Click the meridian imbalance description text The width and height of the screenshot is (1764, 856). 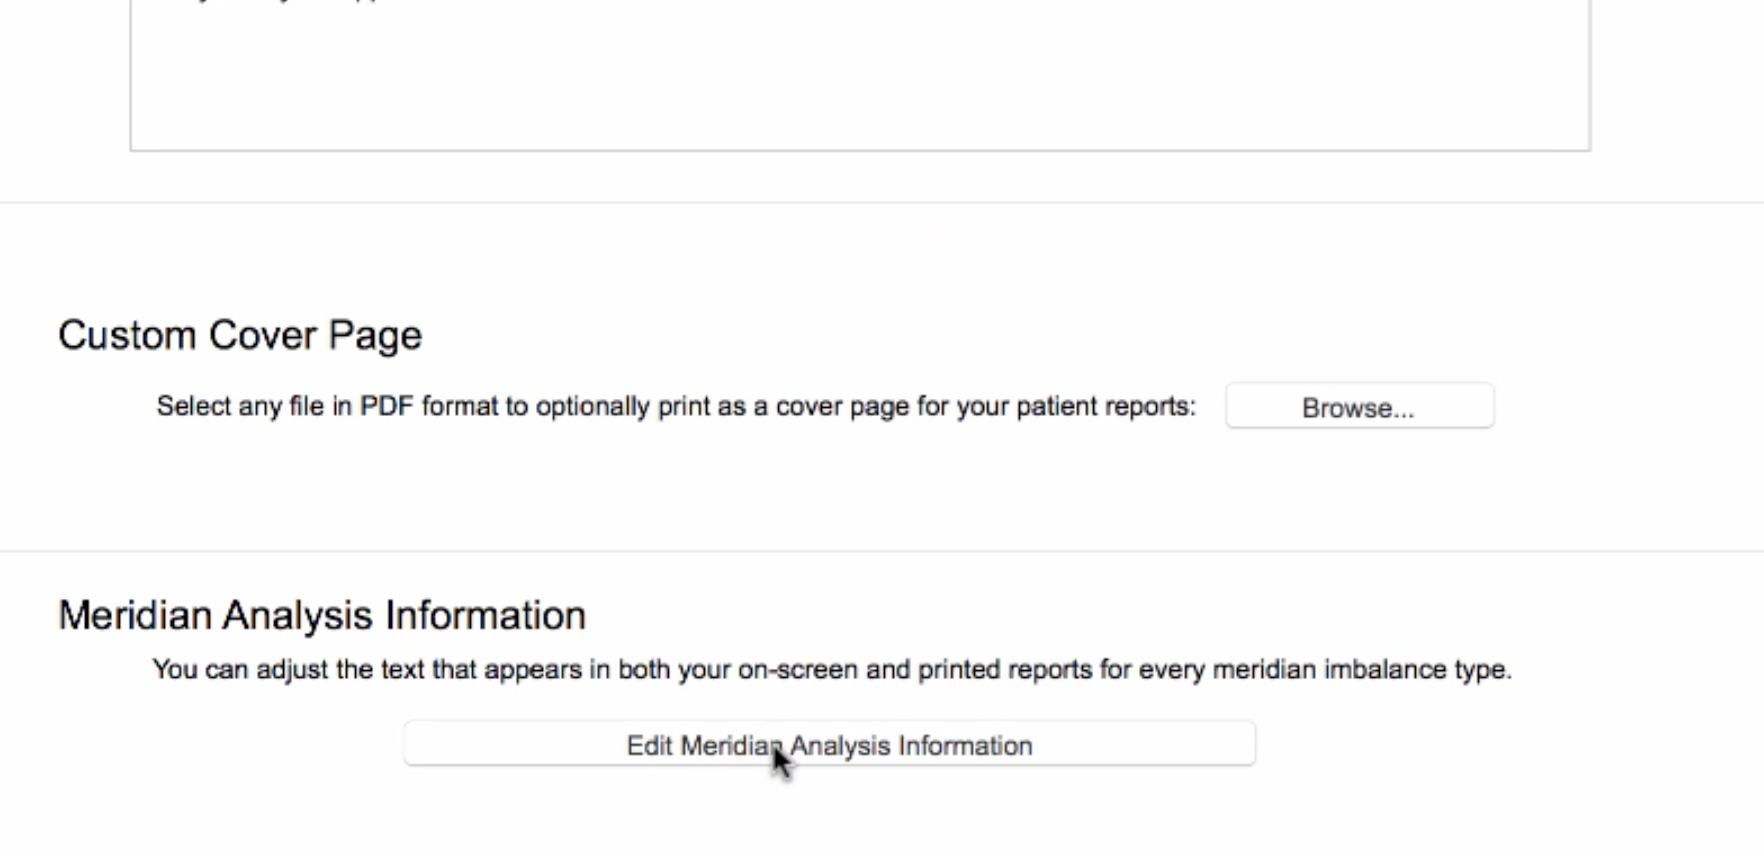tap(832, 669)
